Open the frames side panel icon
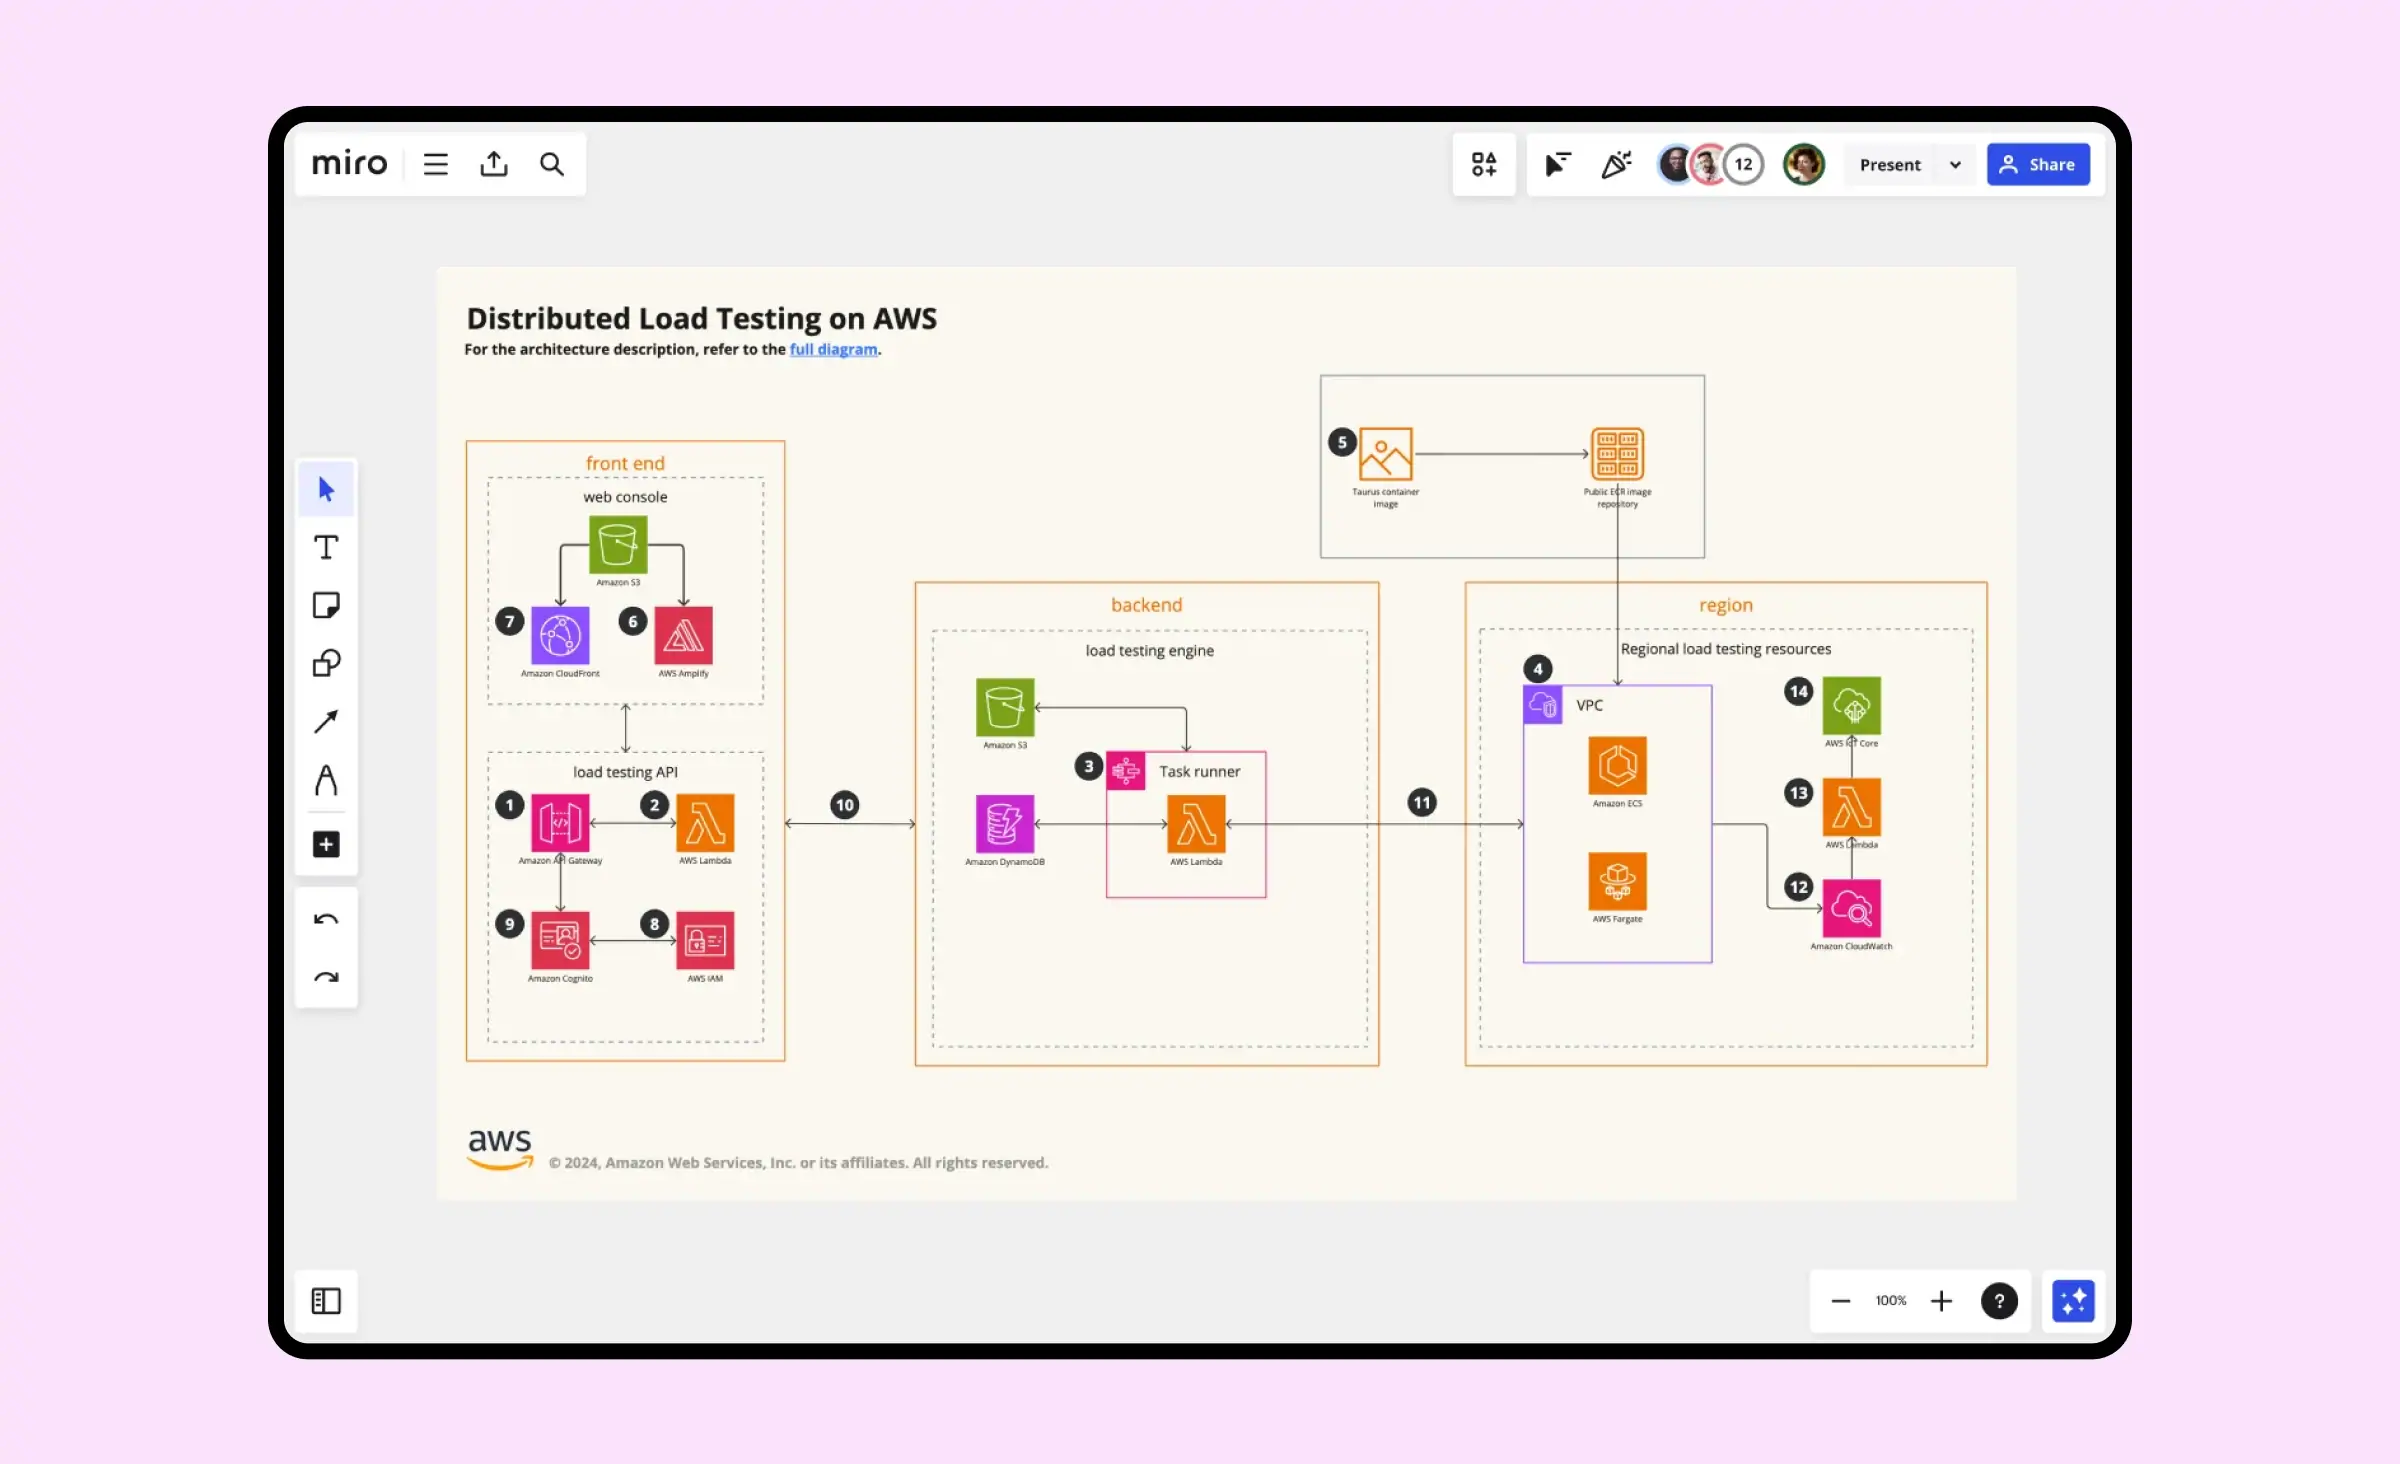Image resolution: width=2400 pixels, height=1464 pixels. 326,1300
